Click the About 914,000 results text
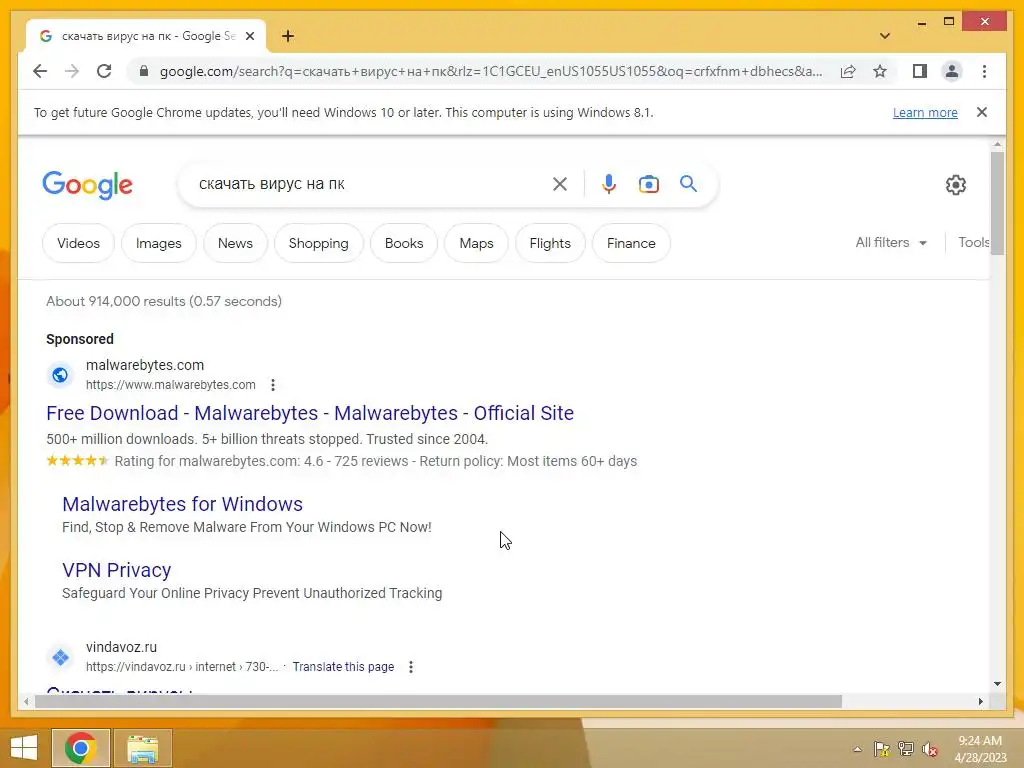 pyautogui.click(x=164, y=301)
